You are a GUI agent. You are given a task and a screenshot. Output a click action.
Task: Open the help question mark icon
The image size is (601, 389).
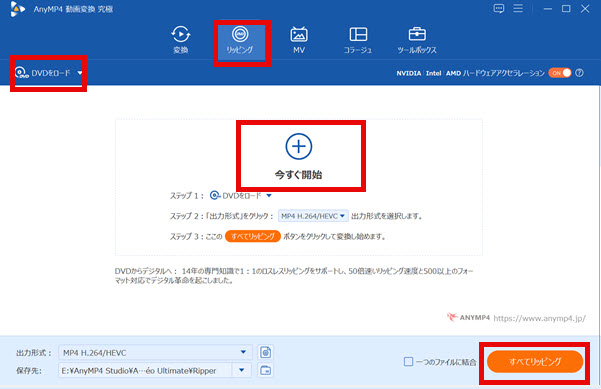pos(580,73)
